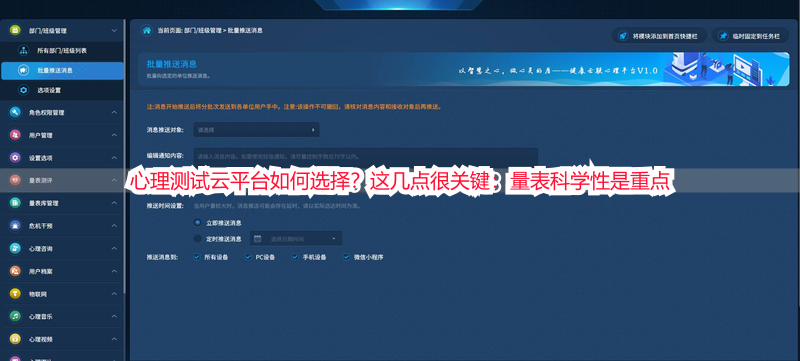Click the 批量推送消息 page heading text
The width and height of the screenshot is (800, 361).
[x=172, y=64]
